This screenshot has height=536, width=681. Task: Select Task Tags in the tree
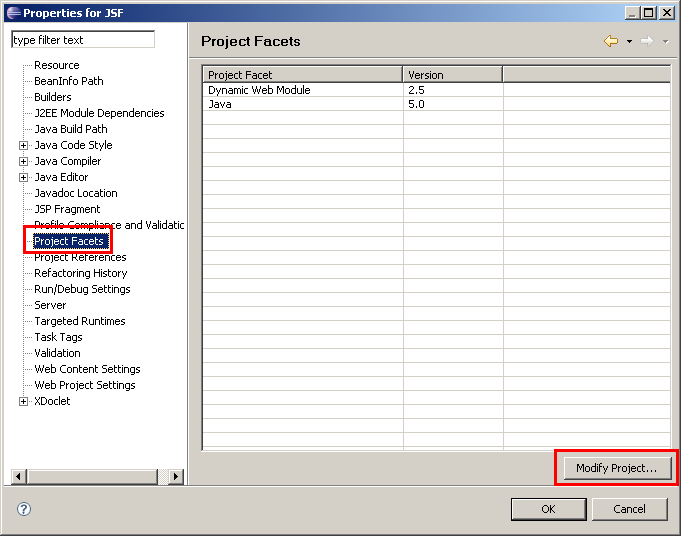(x=58, y=337)
